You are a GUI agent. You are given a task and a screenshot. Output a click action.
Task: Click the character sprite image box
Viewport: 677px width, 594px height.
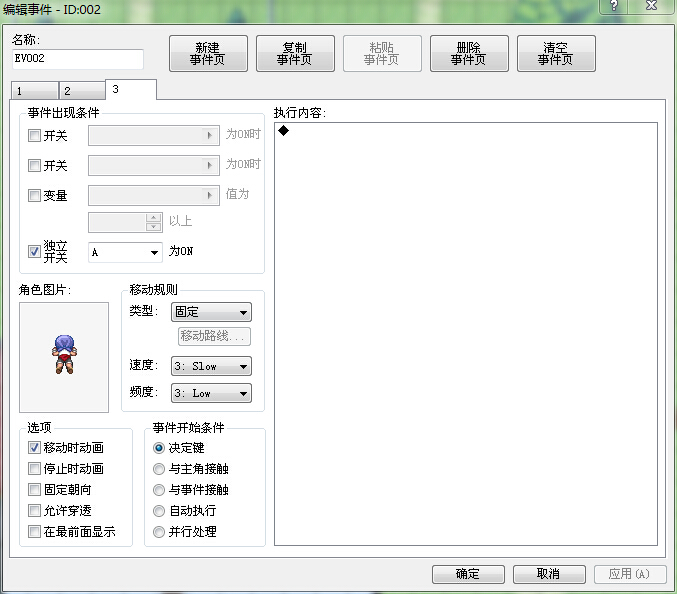coord(64,357)
